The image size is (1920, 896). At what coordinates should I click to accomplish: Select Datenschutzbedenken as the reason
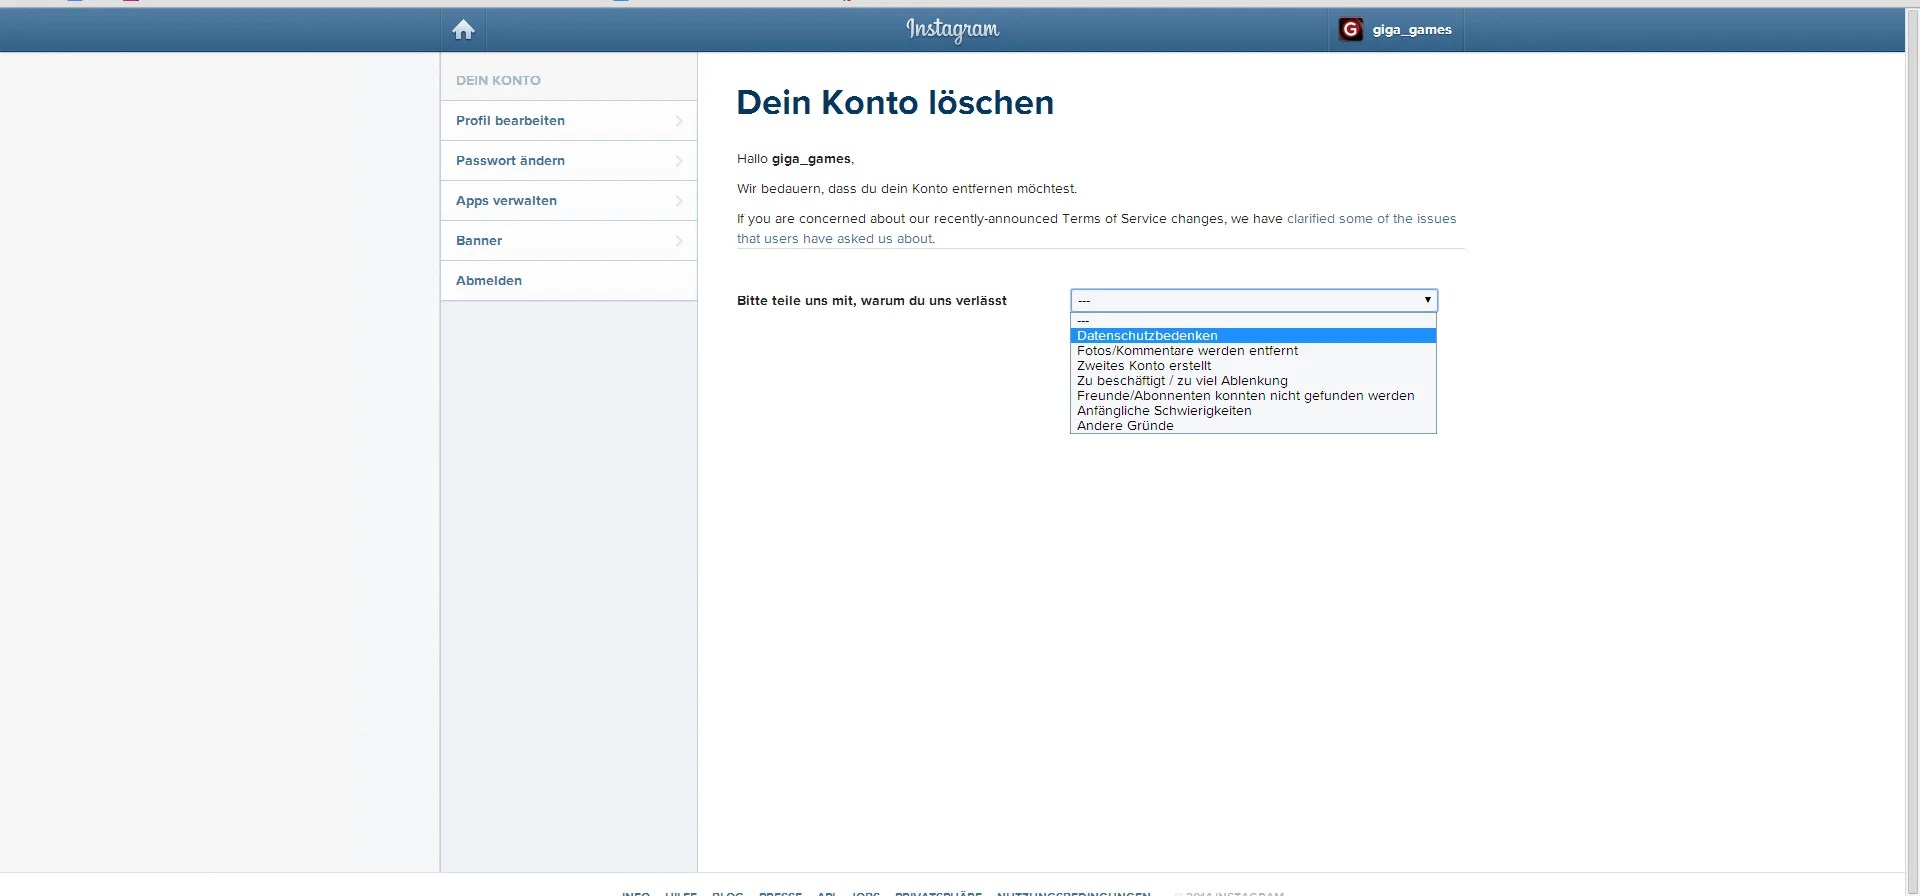coord(1253,336)
